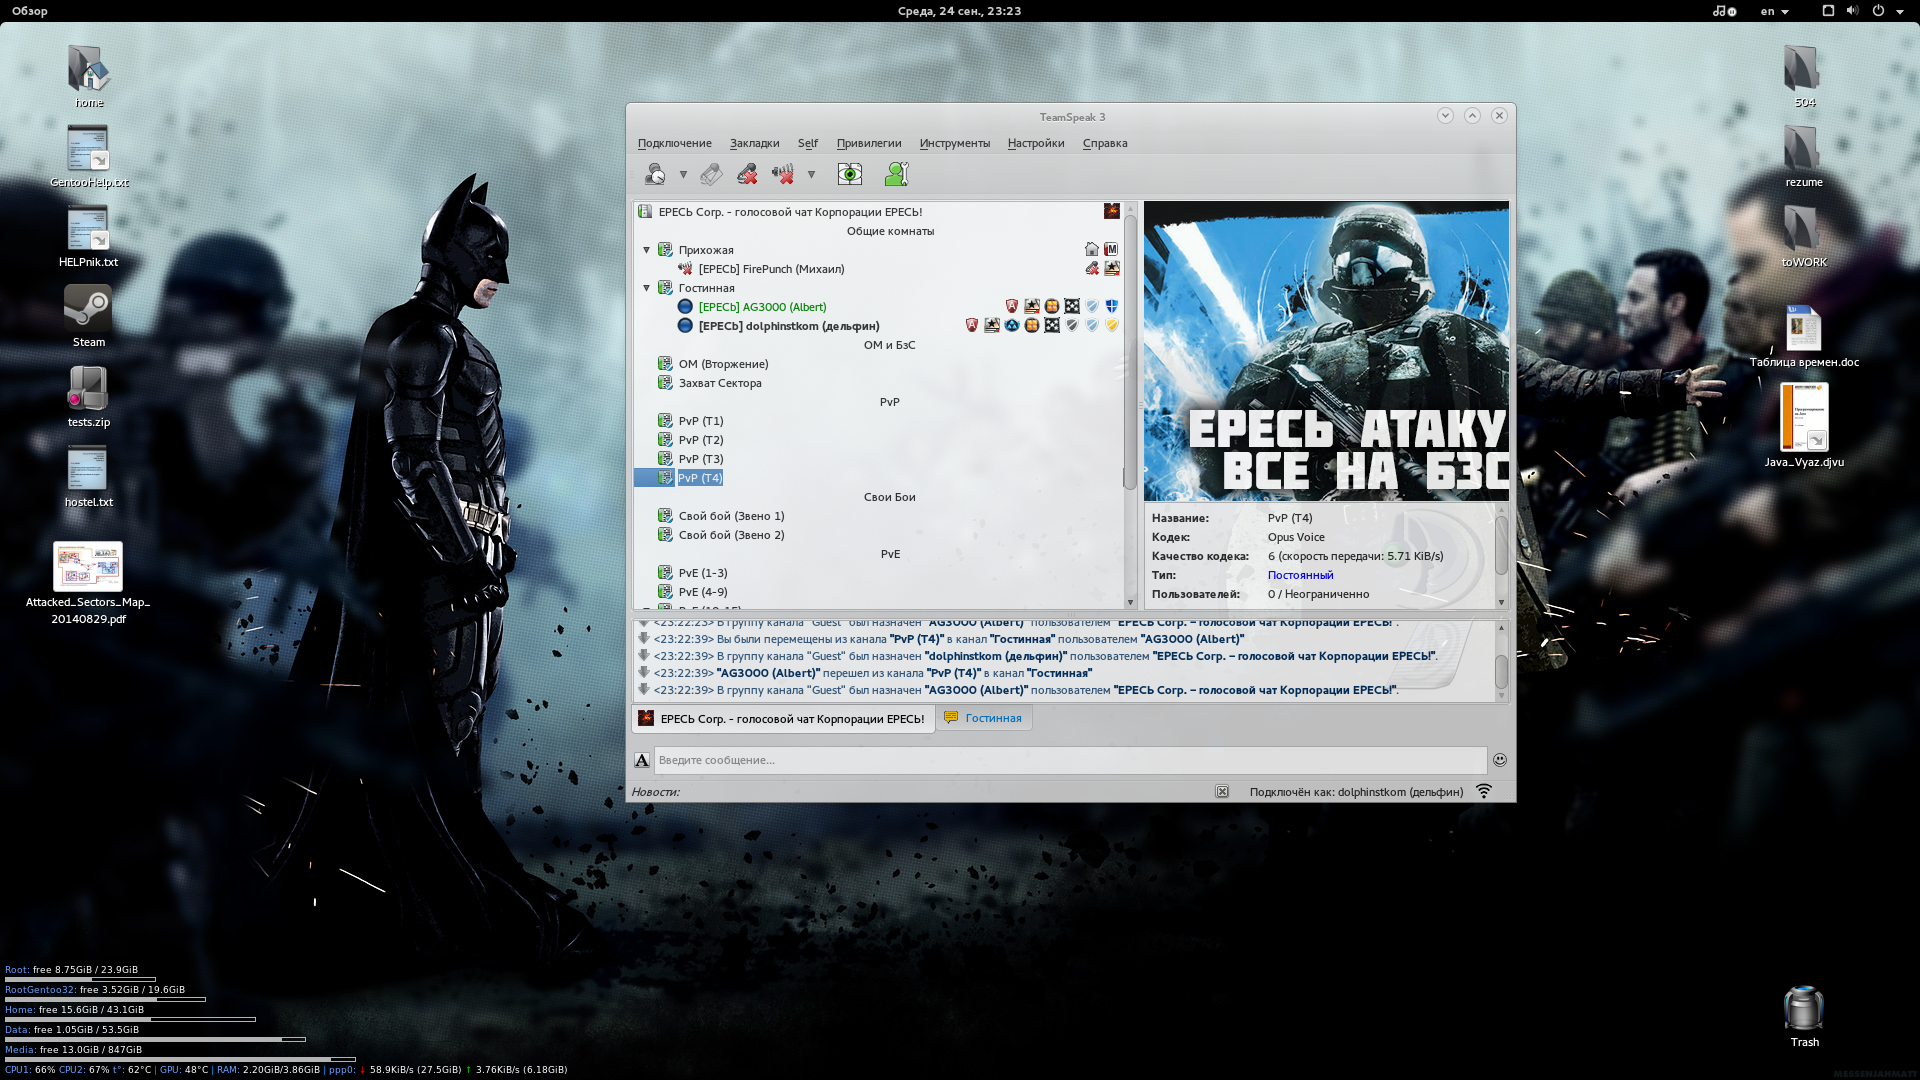Toggle the Mute Microphone toolbar icon
This screenshot has width=1920, height=1080.
click(x=747, y=174)
